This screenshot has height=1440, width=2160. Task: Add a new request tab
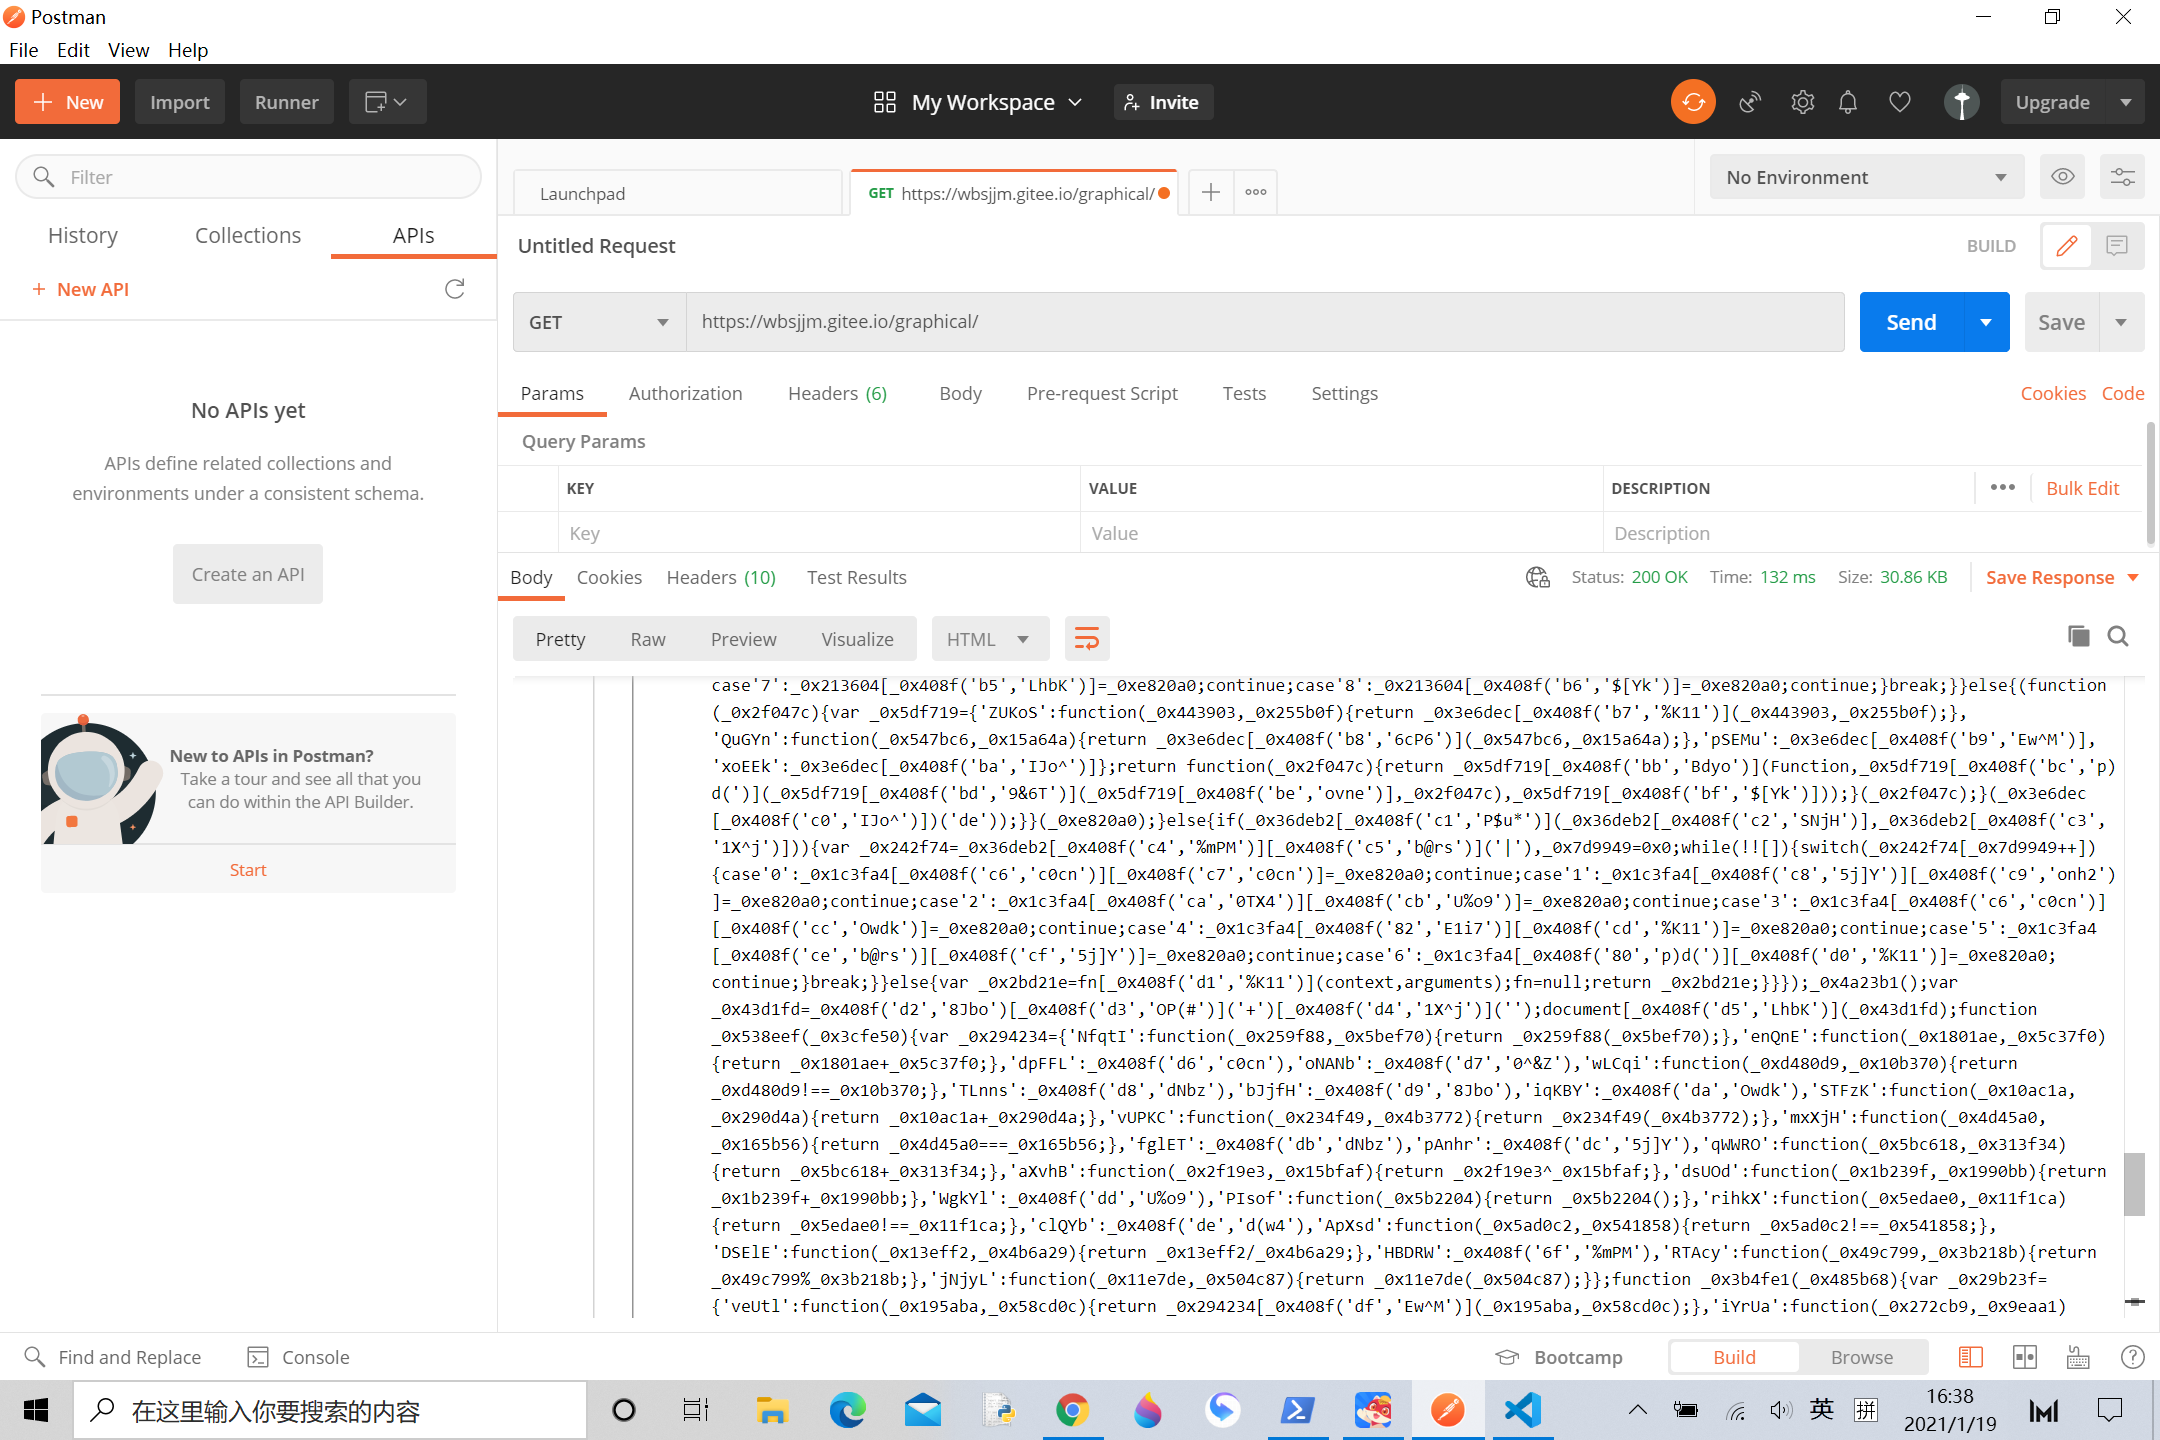1210,192
